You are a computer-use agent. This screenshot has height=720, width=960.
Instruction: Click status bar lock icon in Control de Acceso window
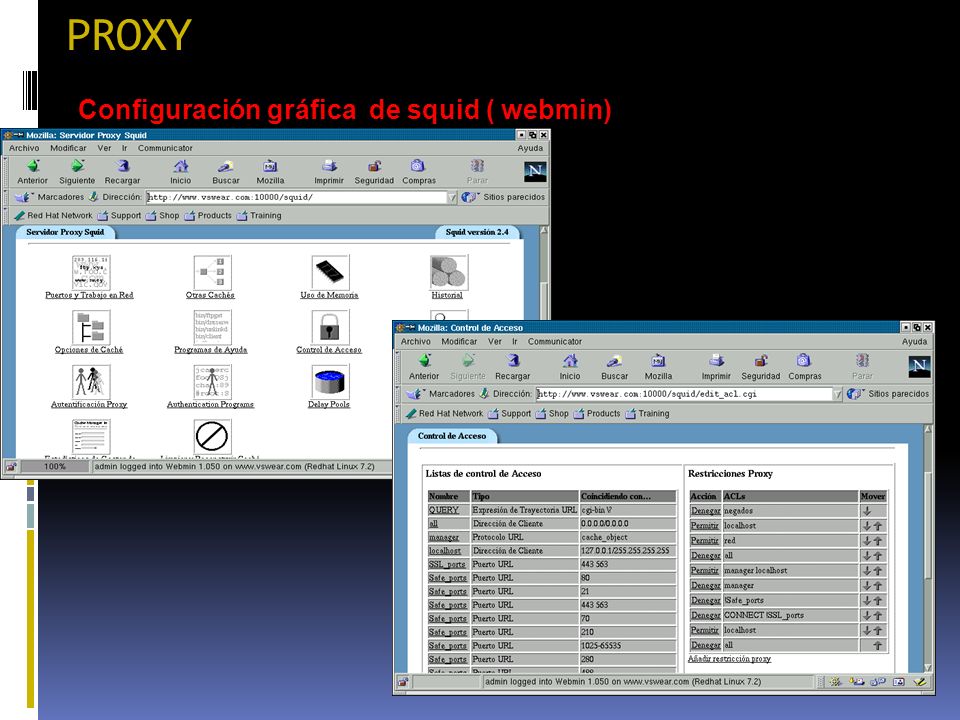click(402, 681)
